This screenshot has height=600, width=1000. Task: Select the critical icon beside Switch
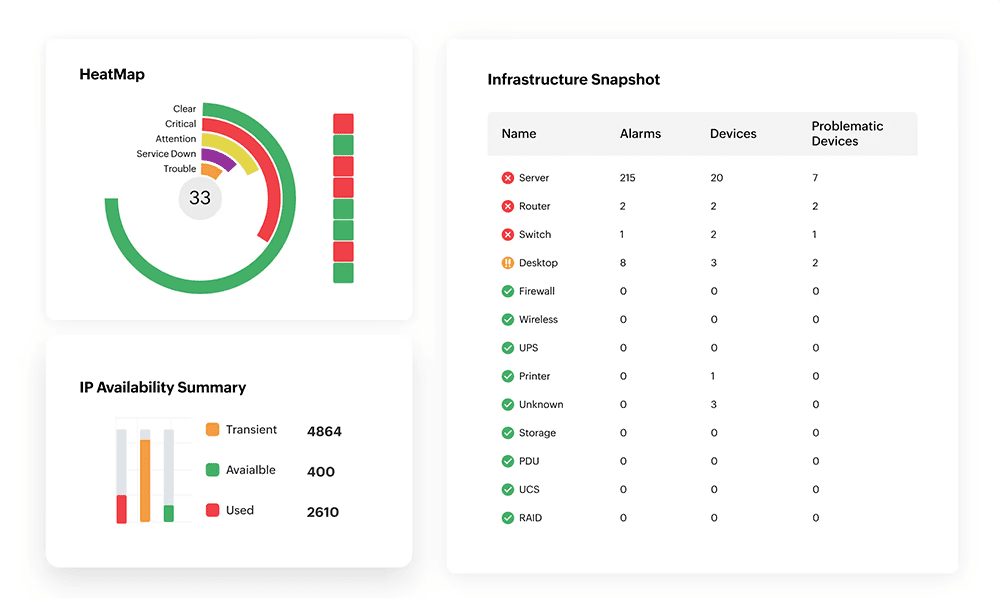pyautogui.click(x=507, y=235)
